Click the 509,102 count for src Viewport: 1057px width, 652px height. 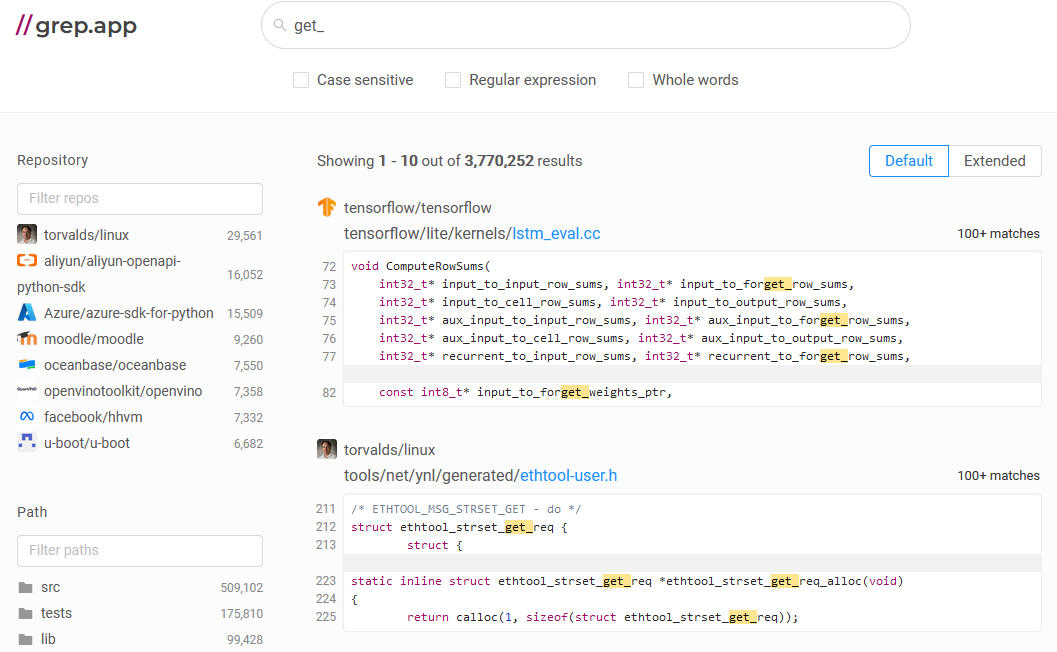[x=241, y=588]
